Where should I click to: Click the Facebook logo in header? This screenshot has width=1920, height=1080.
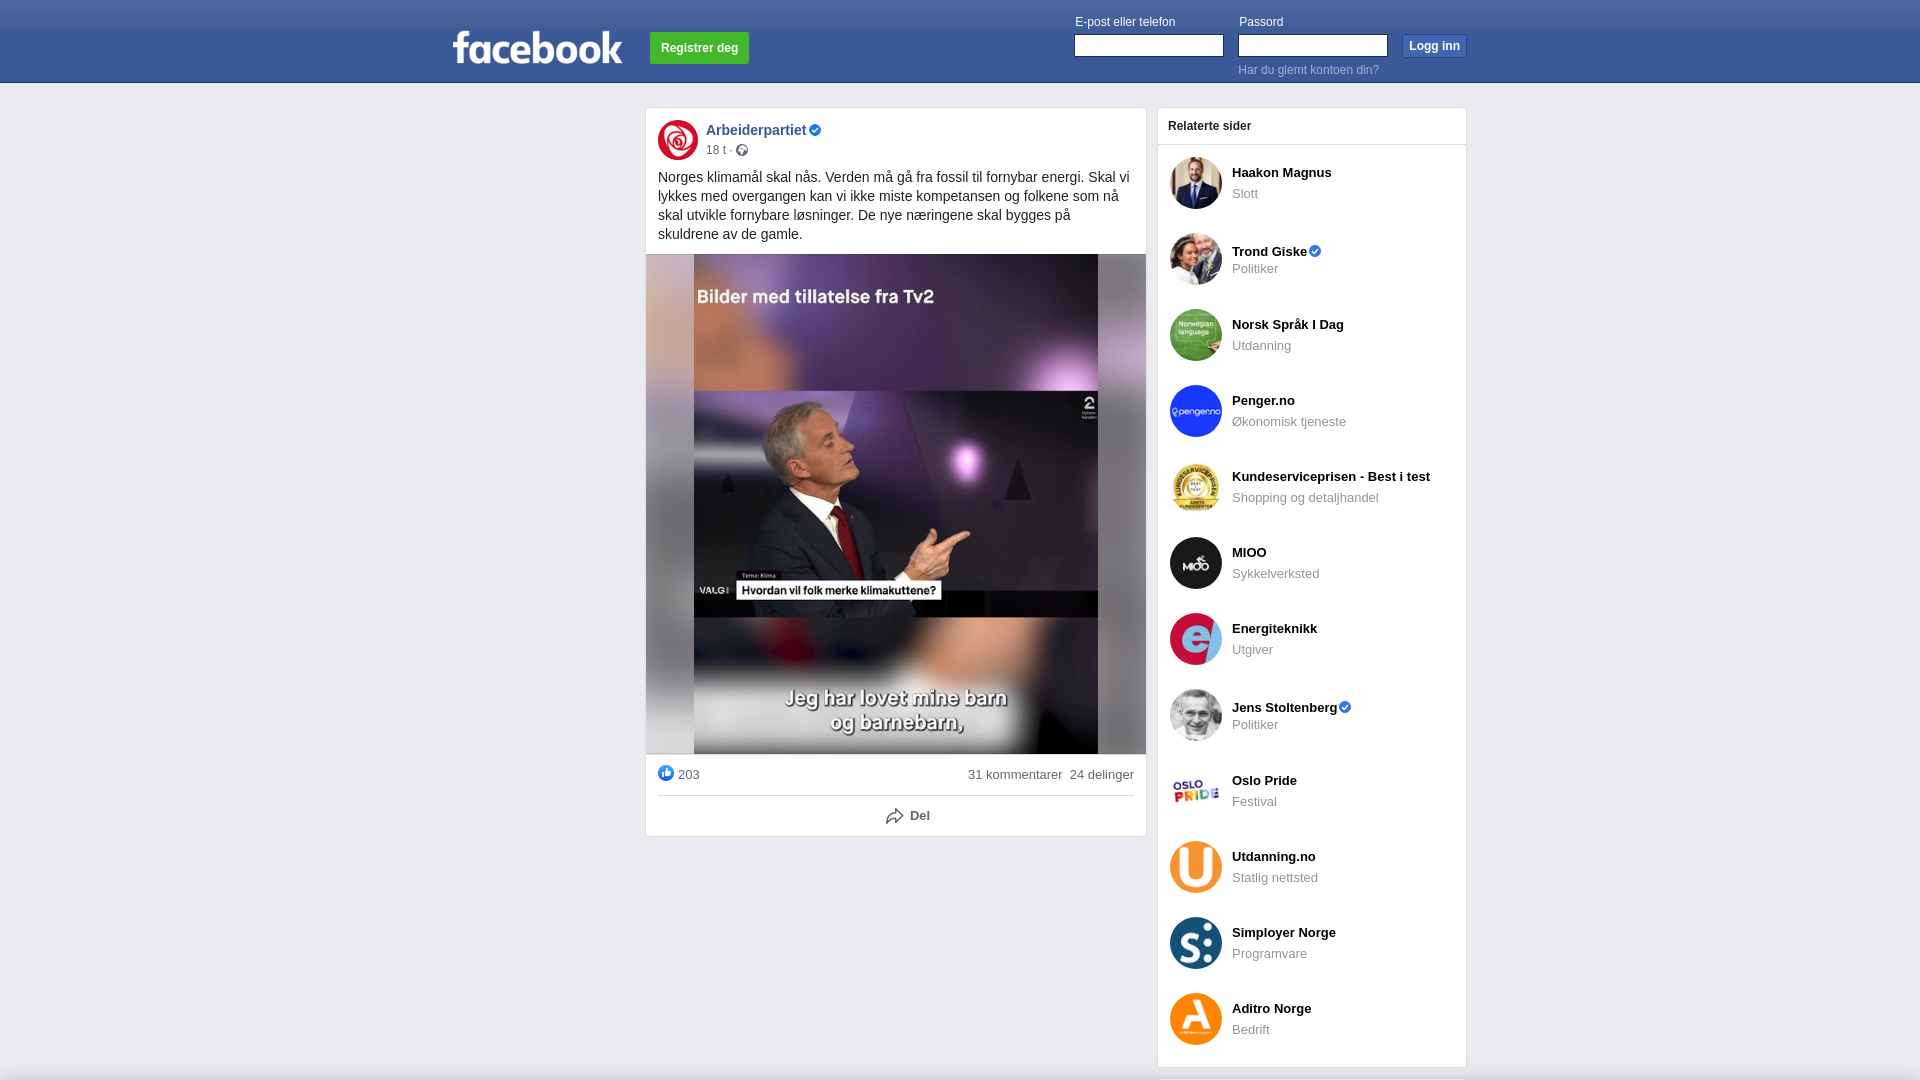click(537, 47)
